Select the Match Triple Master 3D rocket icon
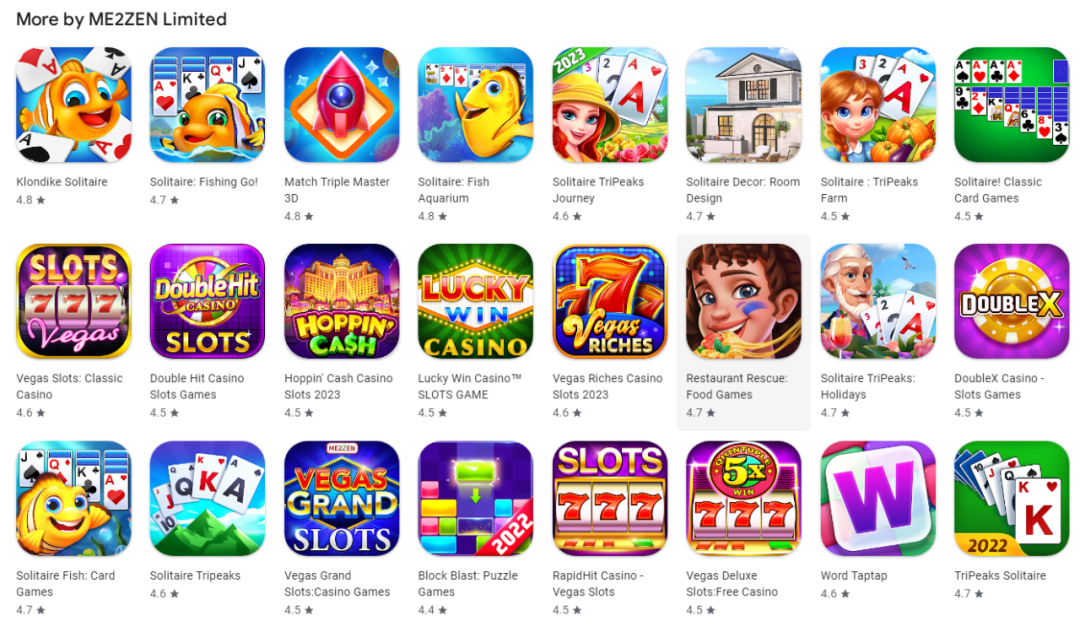Viewport: 1080px width, 632px height. tap(342, 105)
